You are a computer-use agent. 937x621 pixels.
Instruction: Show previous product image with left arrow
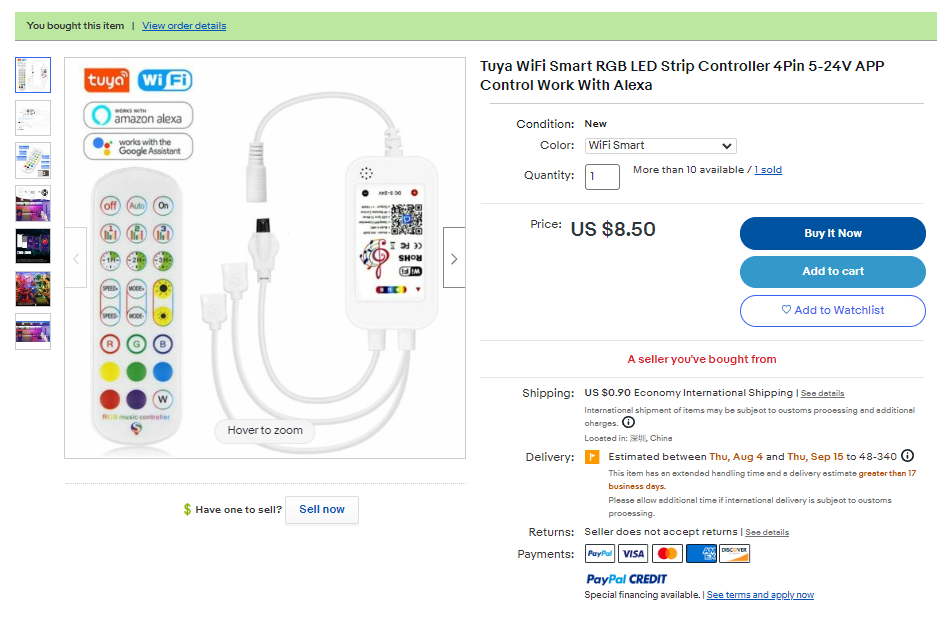pyautogui.click(x=76, y=258)
